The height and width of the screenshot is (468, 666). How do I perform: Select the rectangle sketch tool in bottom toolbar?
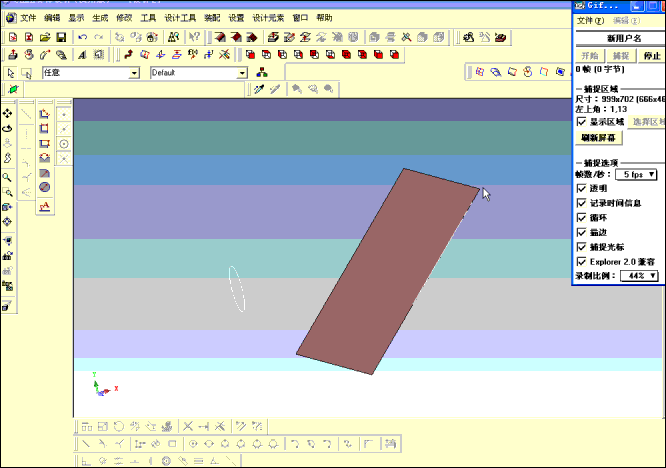[x=172, y=444]
